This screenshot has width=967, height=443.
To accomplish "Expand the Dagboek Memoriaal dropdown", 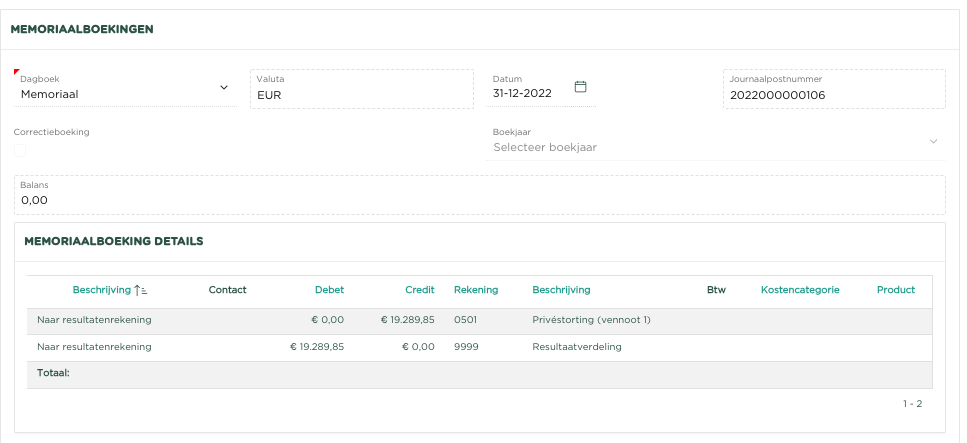I will (224, 88).
